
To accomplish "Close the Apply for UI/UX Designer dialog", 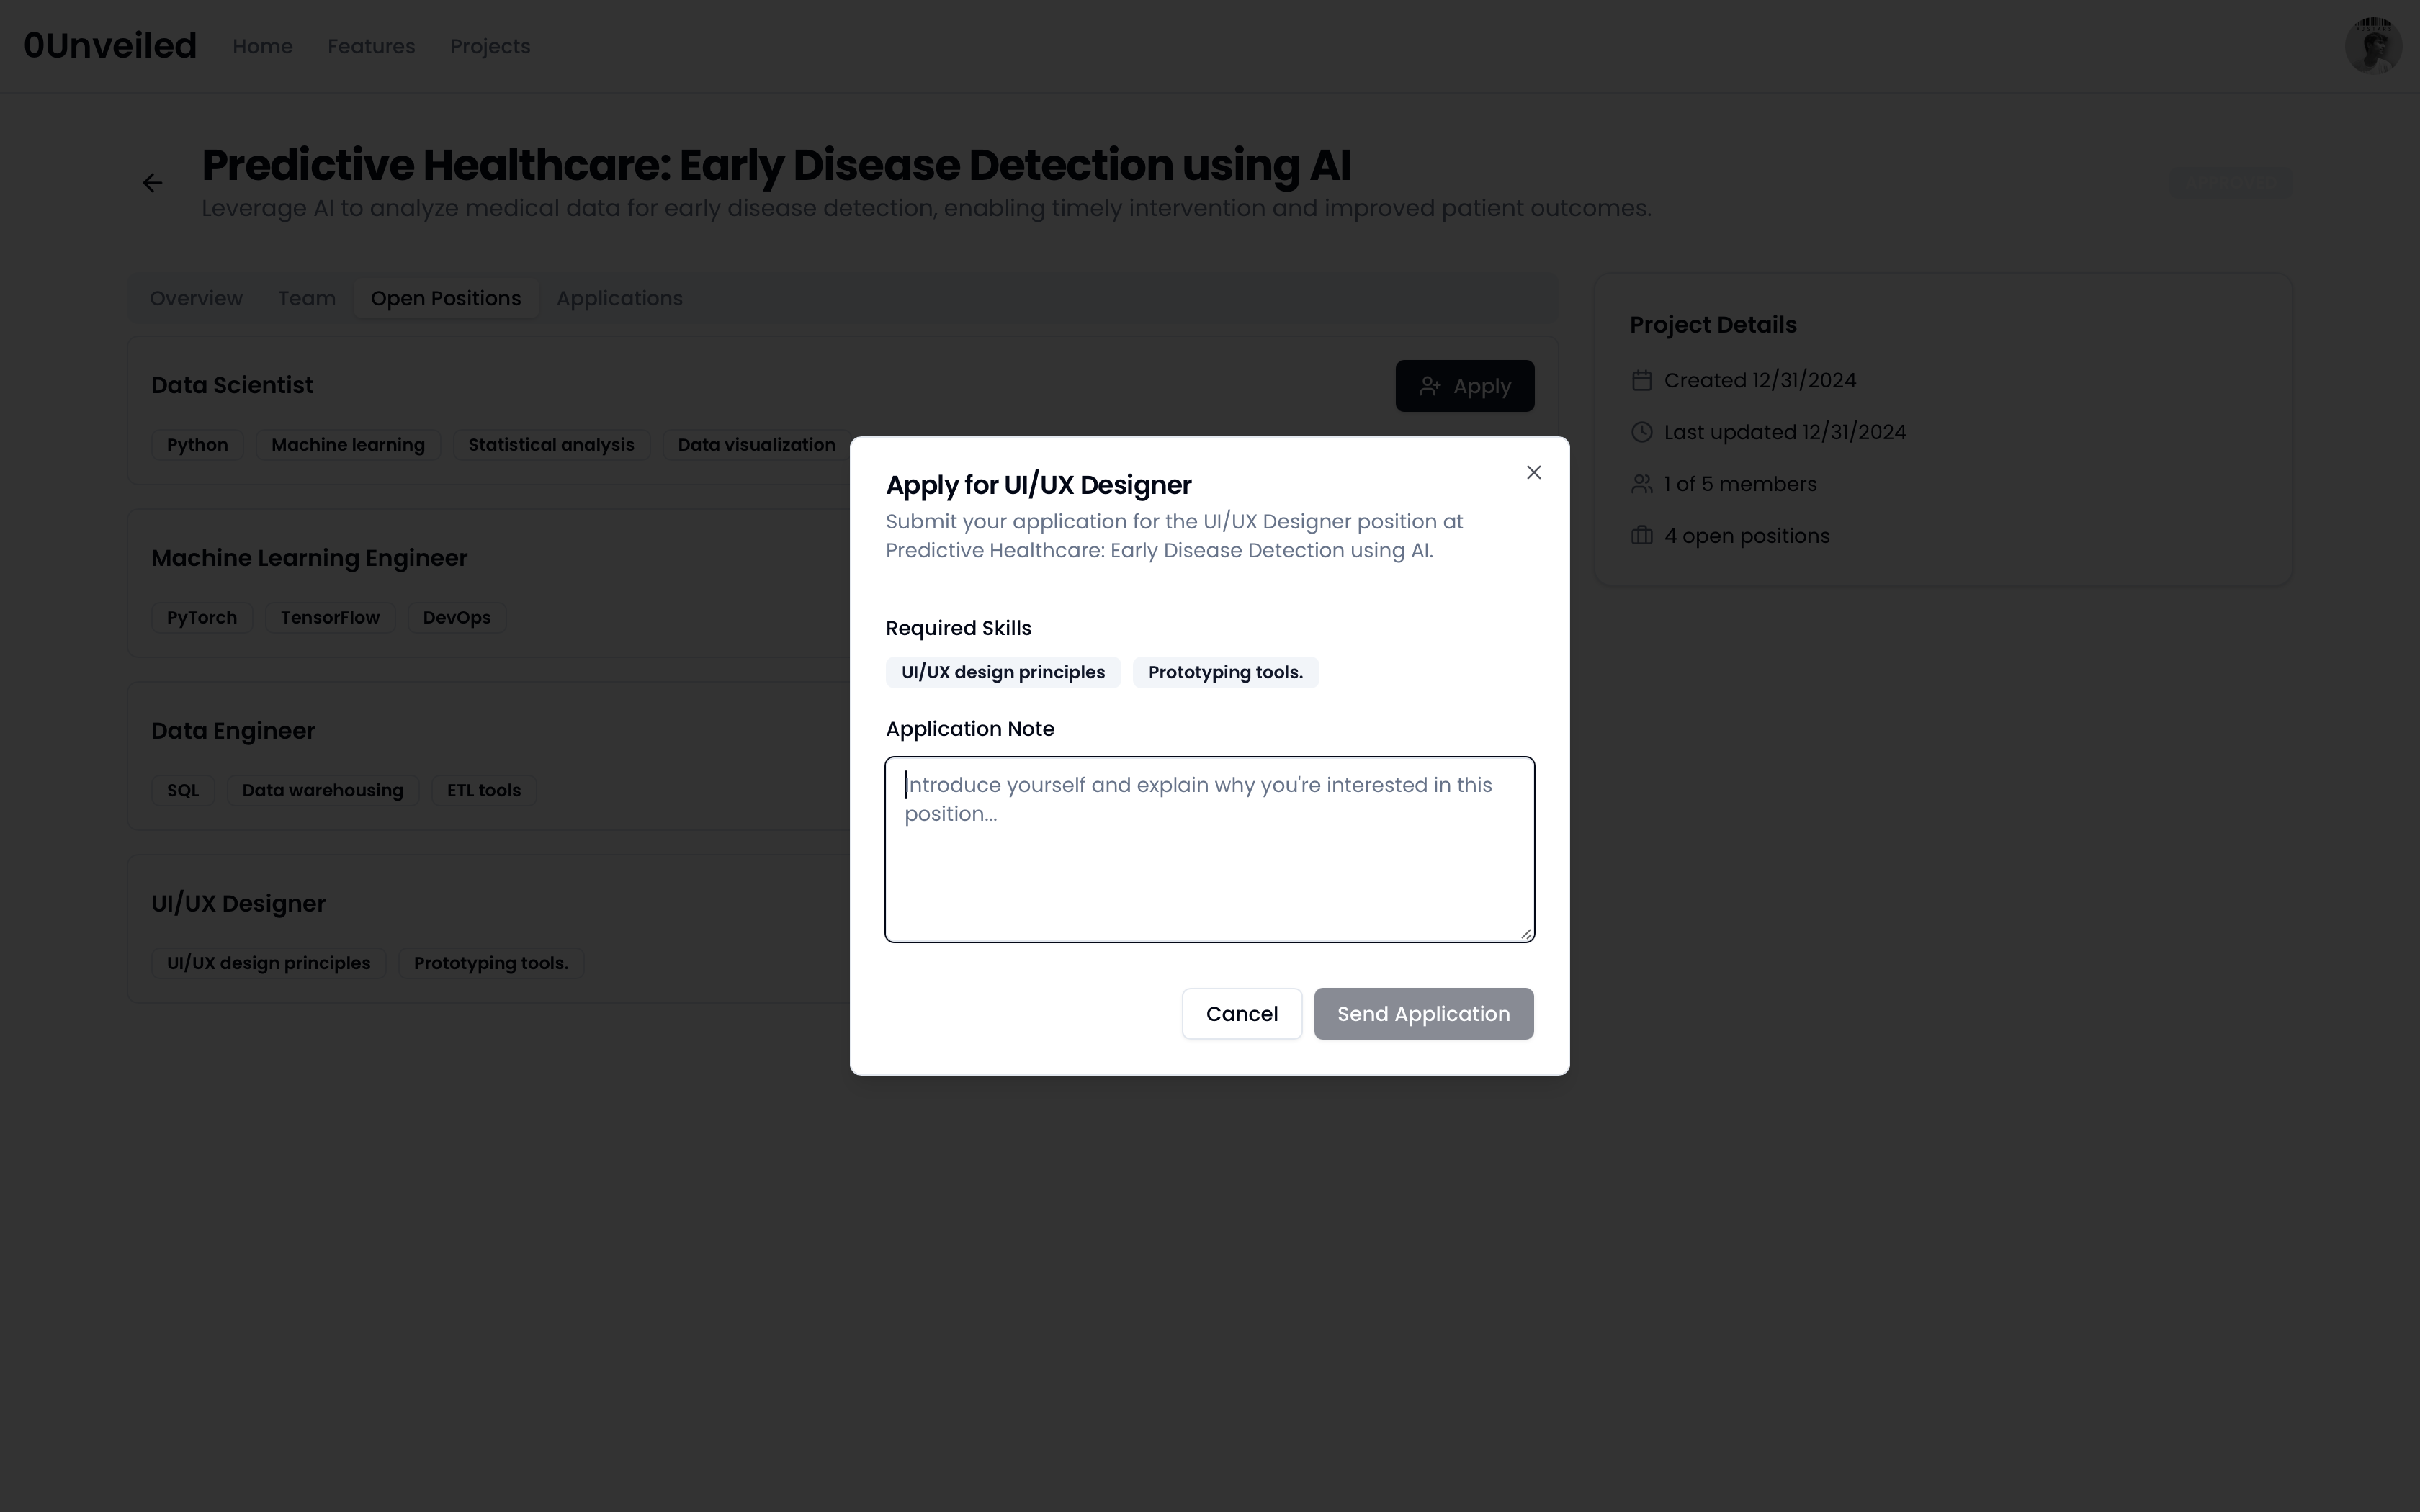I will (1533, 472).
